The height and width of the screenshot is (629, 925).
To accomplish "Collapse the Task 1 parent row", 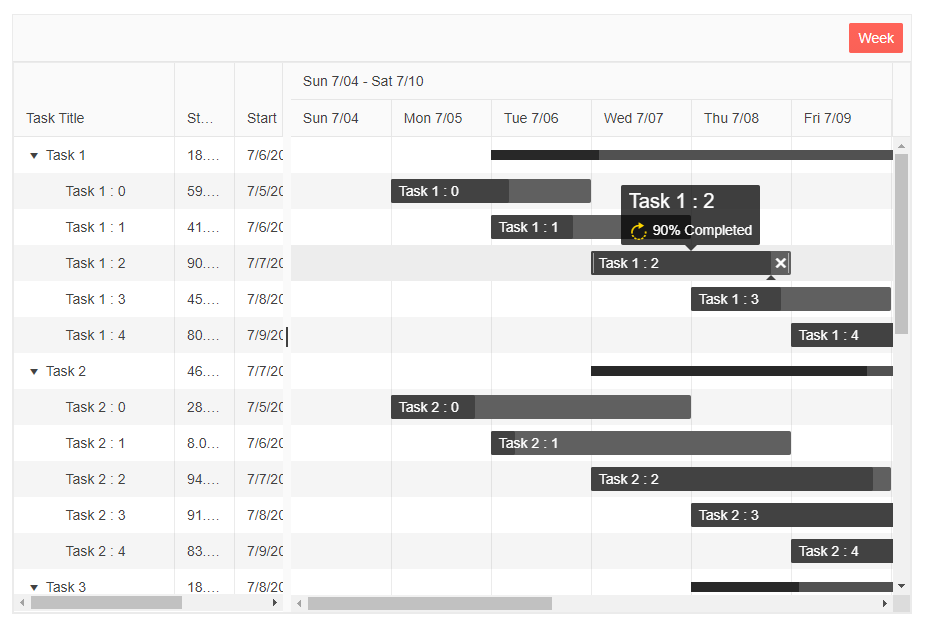I will pos(32,155).
